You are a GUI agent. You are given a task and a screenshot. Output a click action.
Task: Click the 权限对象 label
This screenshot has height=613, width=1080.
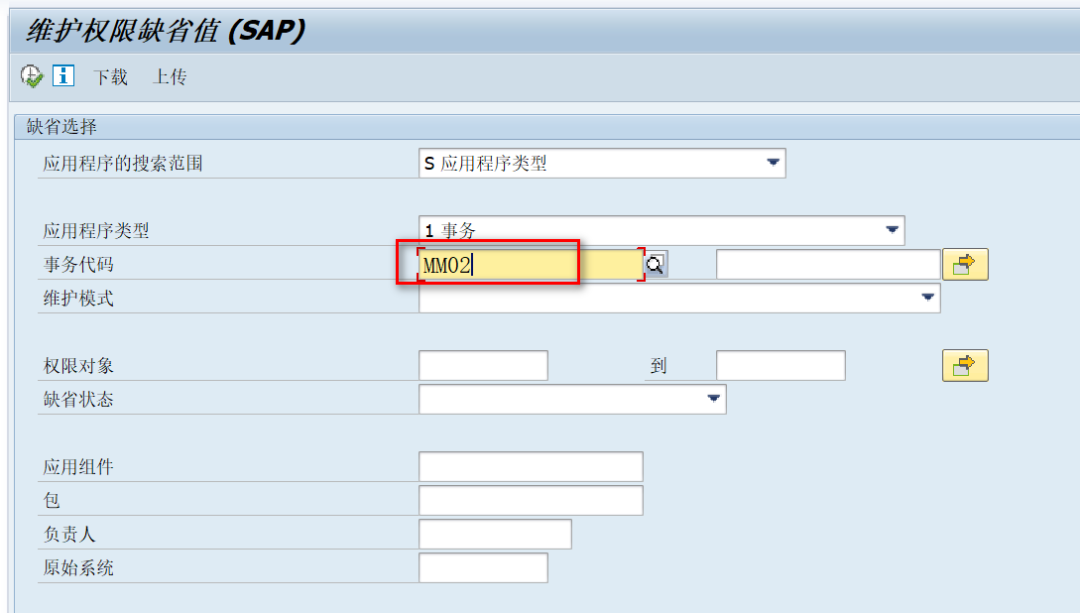78,366
